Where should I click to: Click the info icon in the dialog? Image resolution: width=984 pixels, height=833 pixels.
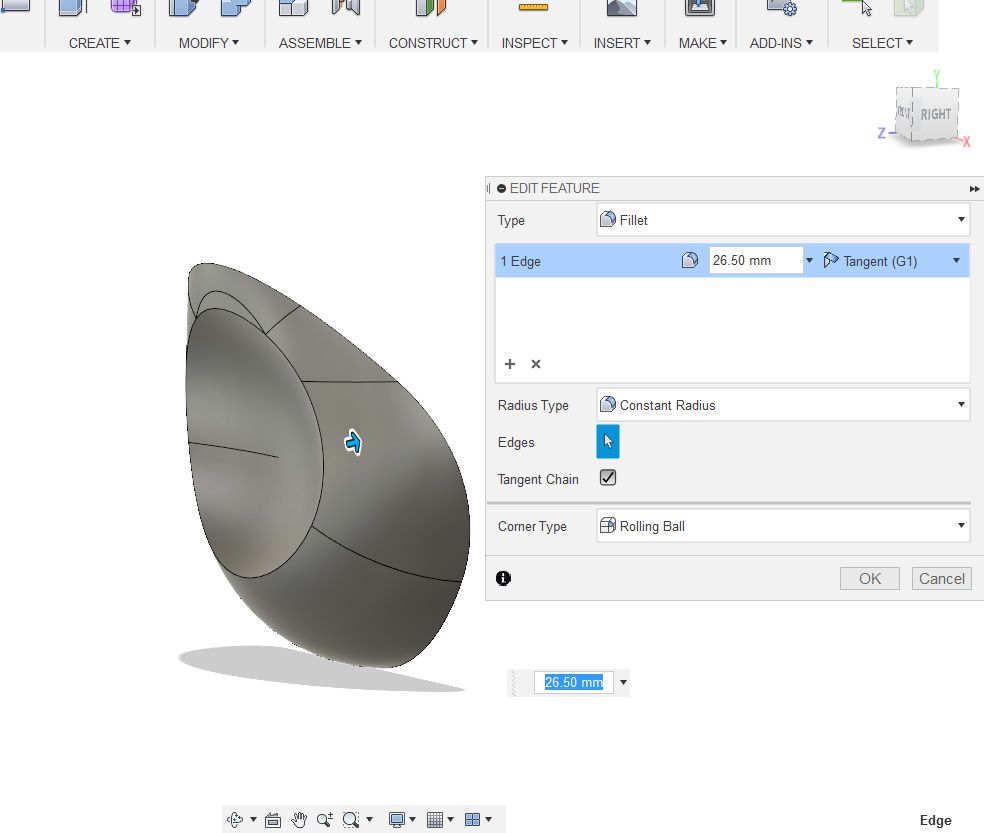tap(503, 578)
